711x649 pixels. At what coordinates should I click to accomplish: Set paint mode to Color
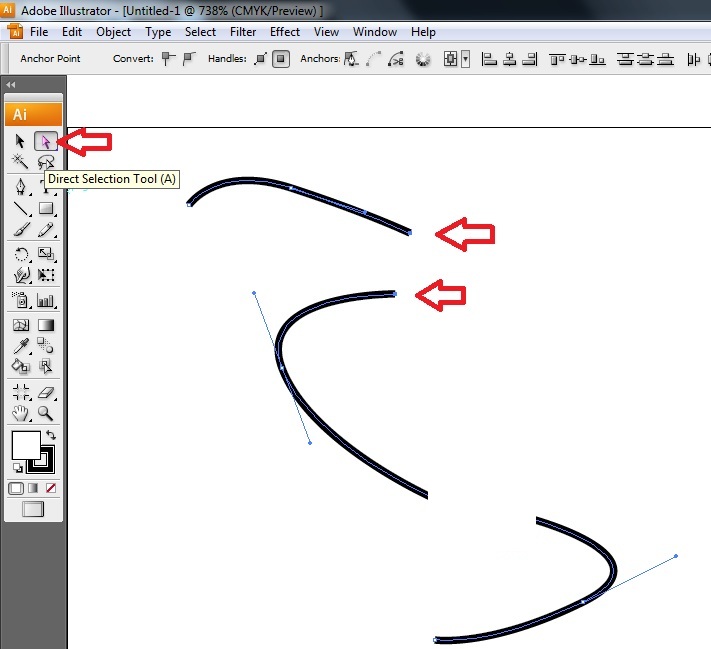point(16,488)
